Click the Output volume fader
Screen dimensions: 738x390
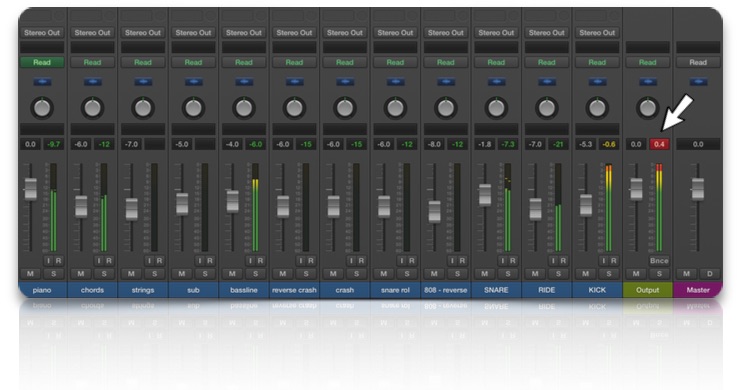pyautogui.click(x=636, y=189)
